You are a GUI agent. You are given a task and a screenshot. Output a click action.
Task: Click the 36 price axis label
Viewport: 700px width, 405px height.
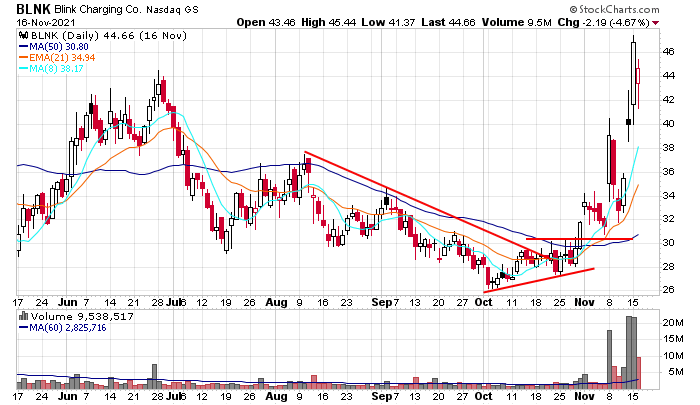pos(668,172)
